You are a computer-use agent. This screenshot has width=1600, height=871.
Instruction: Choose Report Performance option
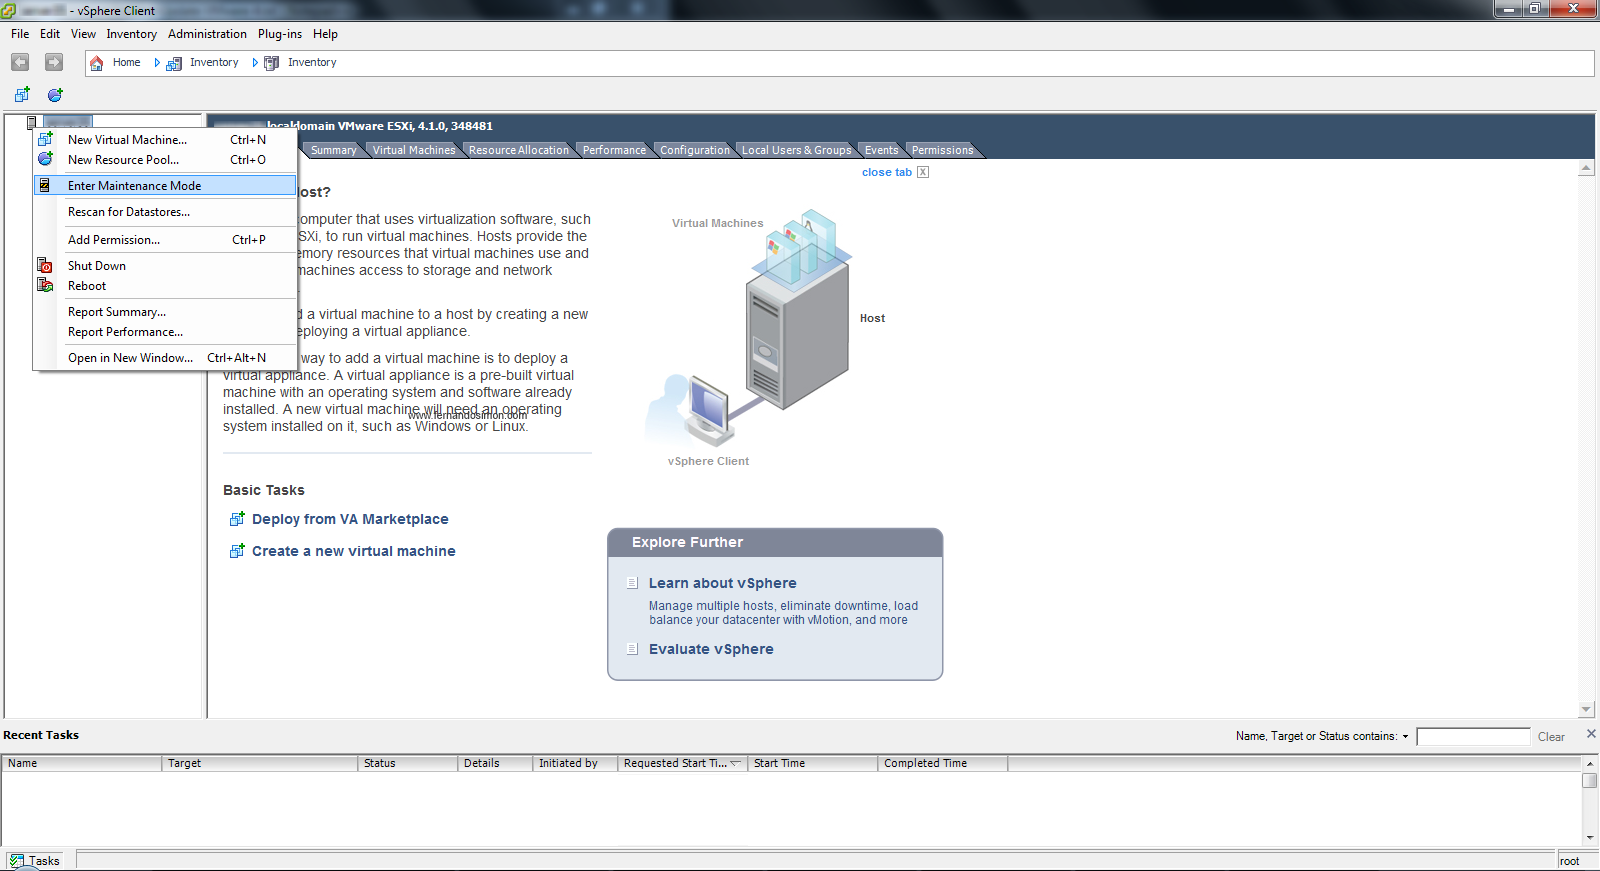tap(165, 332)
